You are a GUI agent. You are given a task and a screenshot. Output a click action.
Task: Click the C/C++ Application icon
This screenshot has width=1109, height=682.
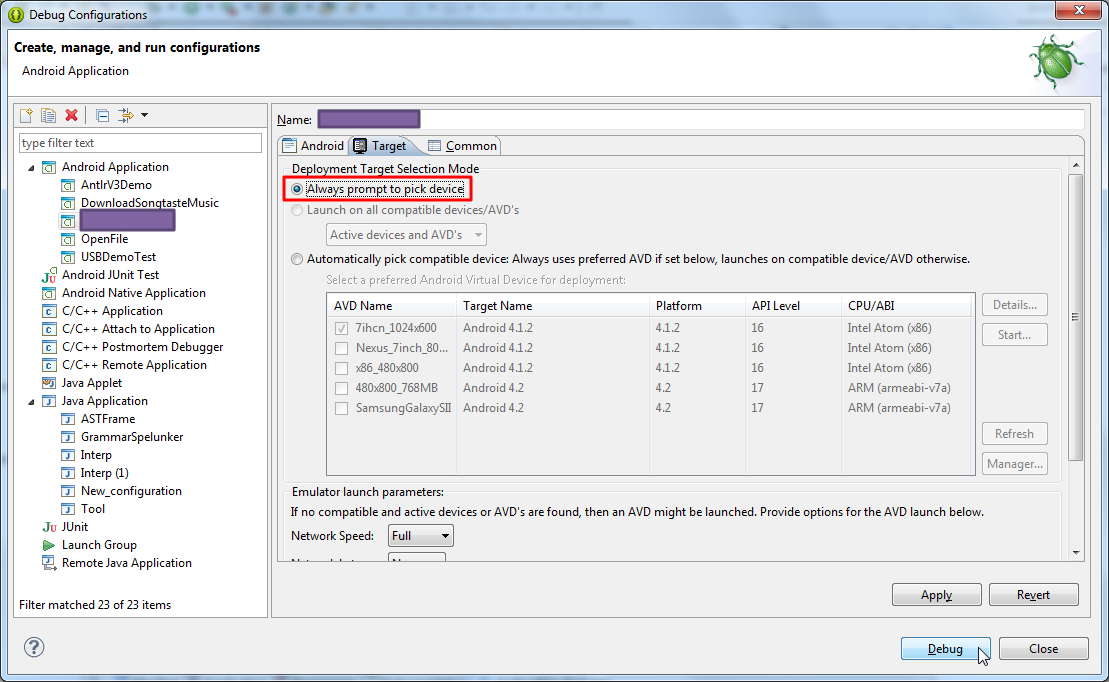click(x=49, y=311)
